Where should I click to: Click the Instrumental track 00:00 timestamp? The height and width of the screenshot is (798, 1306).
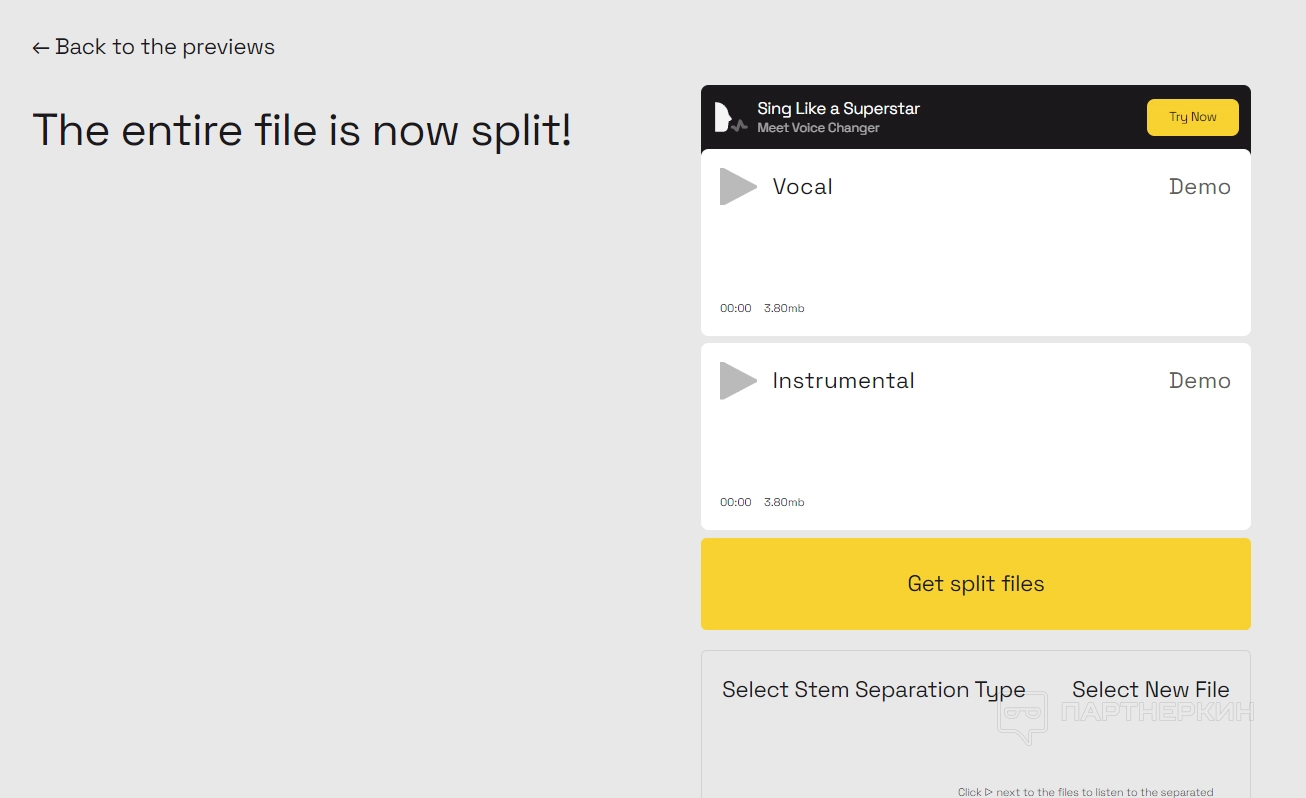[x=735, y=502]
